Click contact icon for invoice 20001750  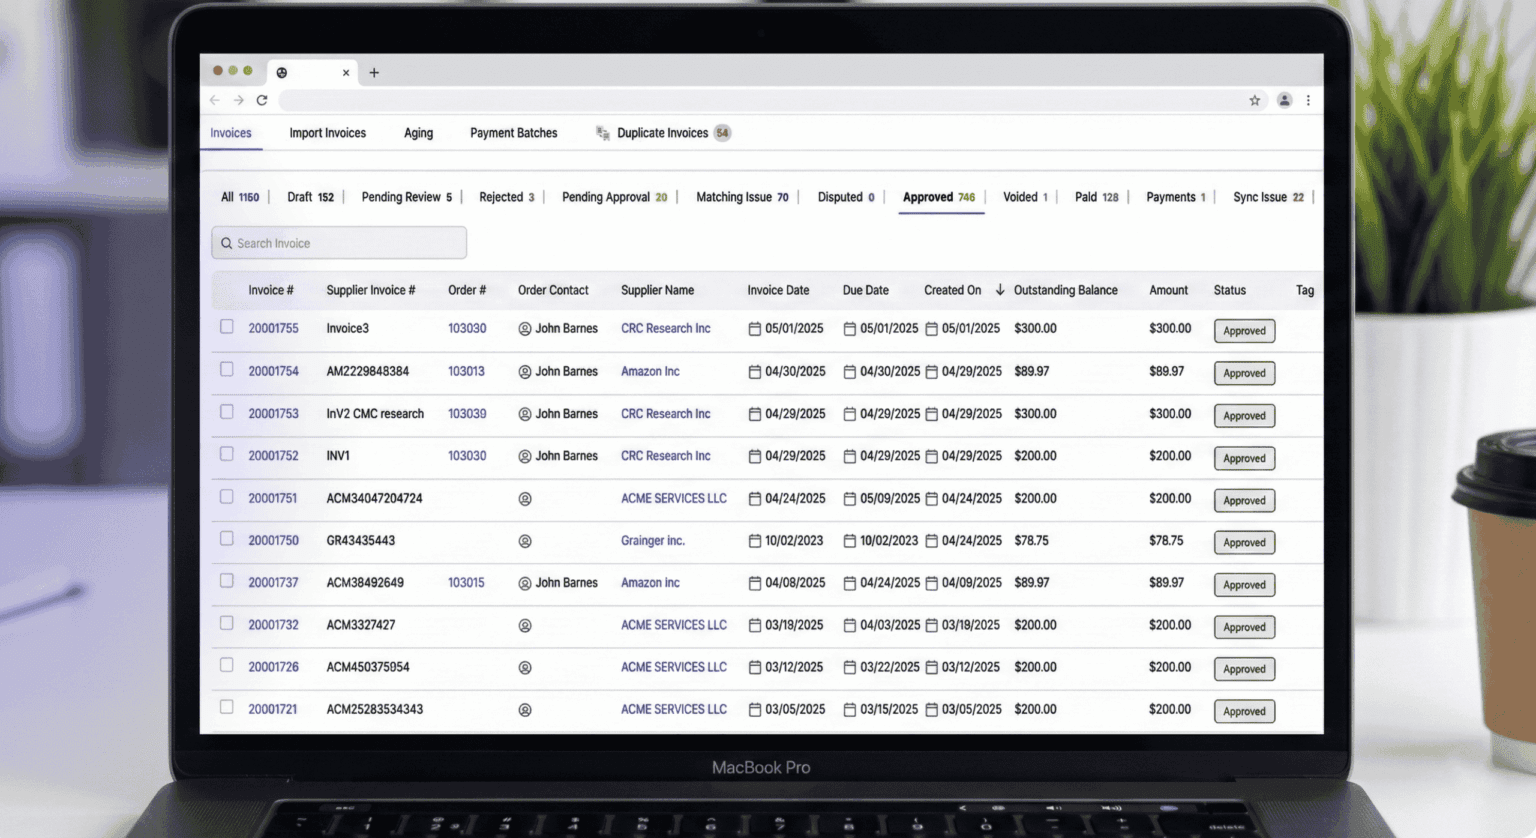click(525, 541)
